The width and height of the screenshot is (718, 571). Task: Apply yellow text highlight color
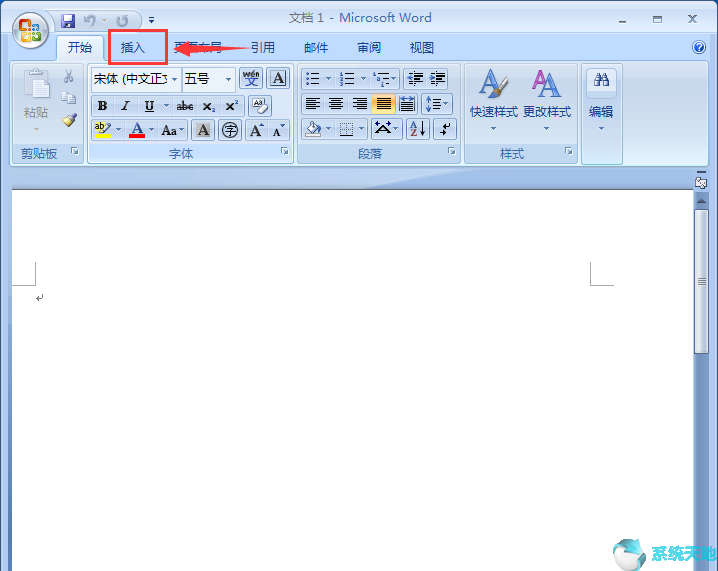[103, 130]
